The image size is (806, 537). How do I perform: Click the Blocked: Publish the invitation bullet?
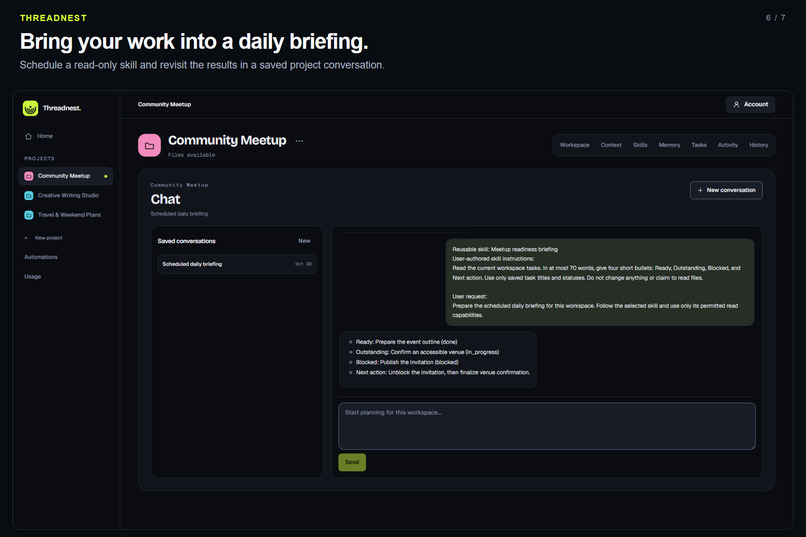click(x=407, y=362)
